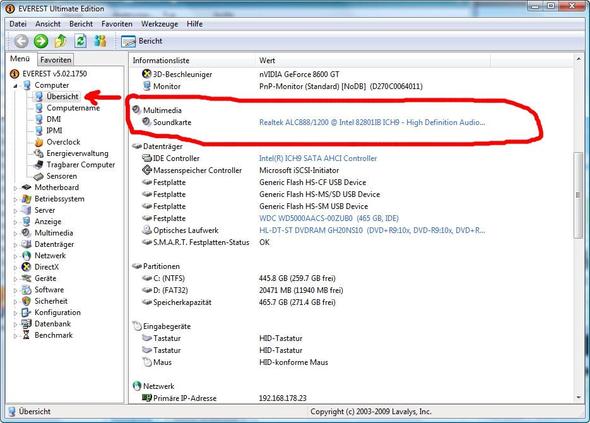Click the Multimedia speaker icon in tree
590x423 pixels.
(26, 233)
